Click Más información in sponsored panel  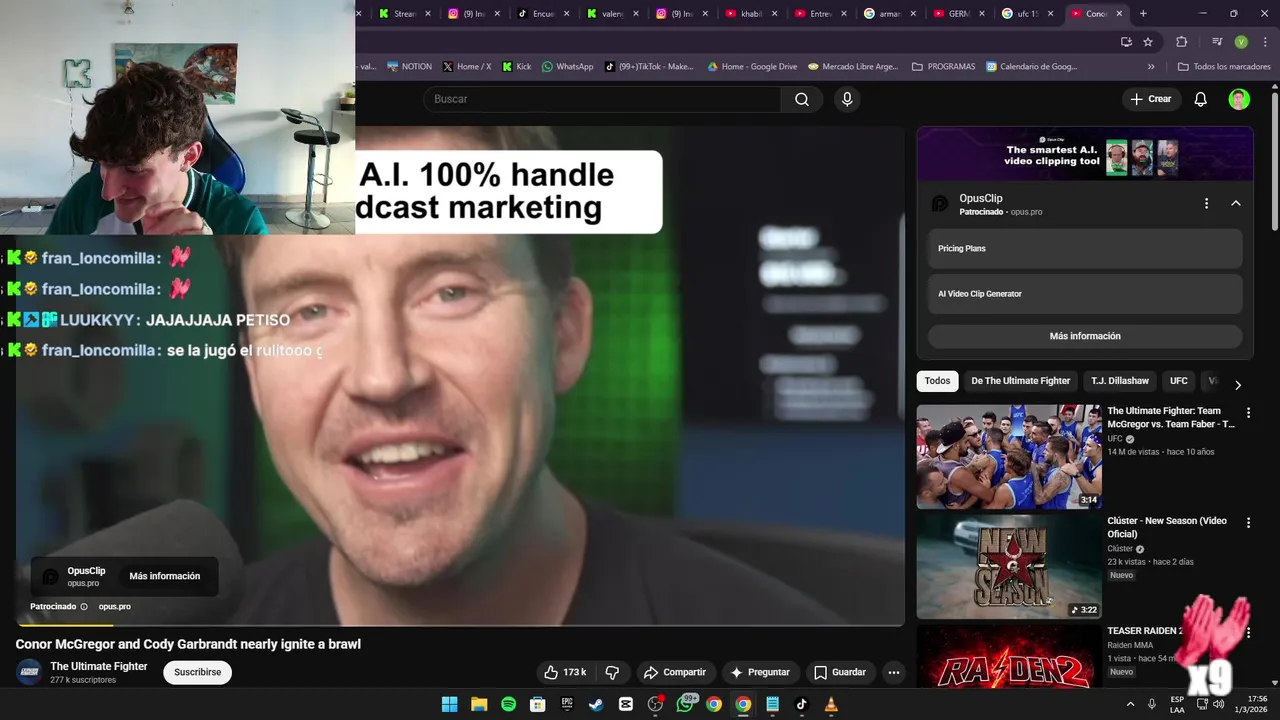click(x=1085, y=336)
